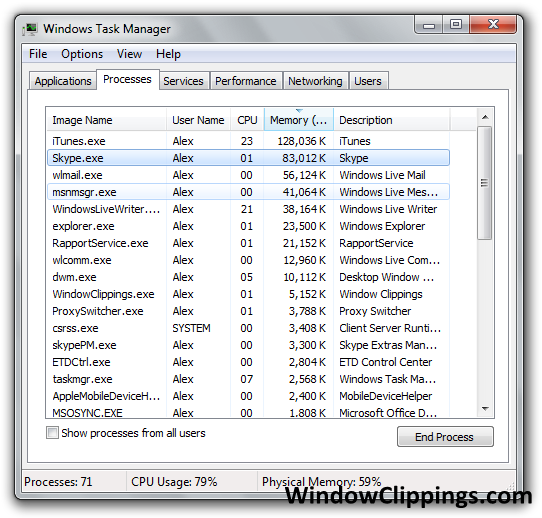Enable Show processes from all users
This screenshot has height=518, width=542.
[52, 433]
